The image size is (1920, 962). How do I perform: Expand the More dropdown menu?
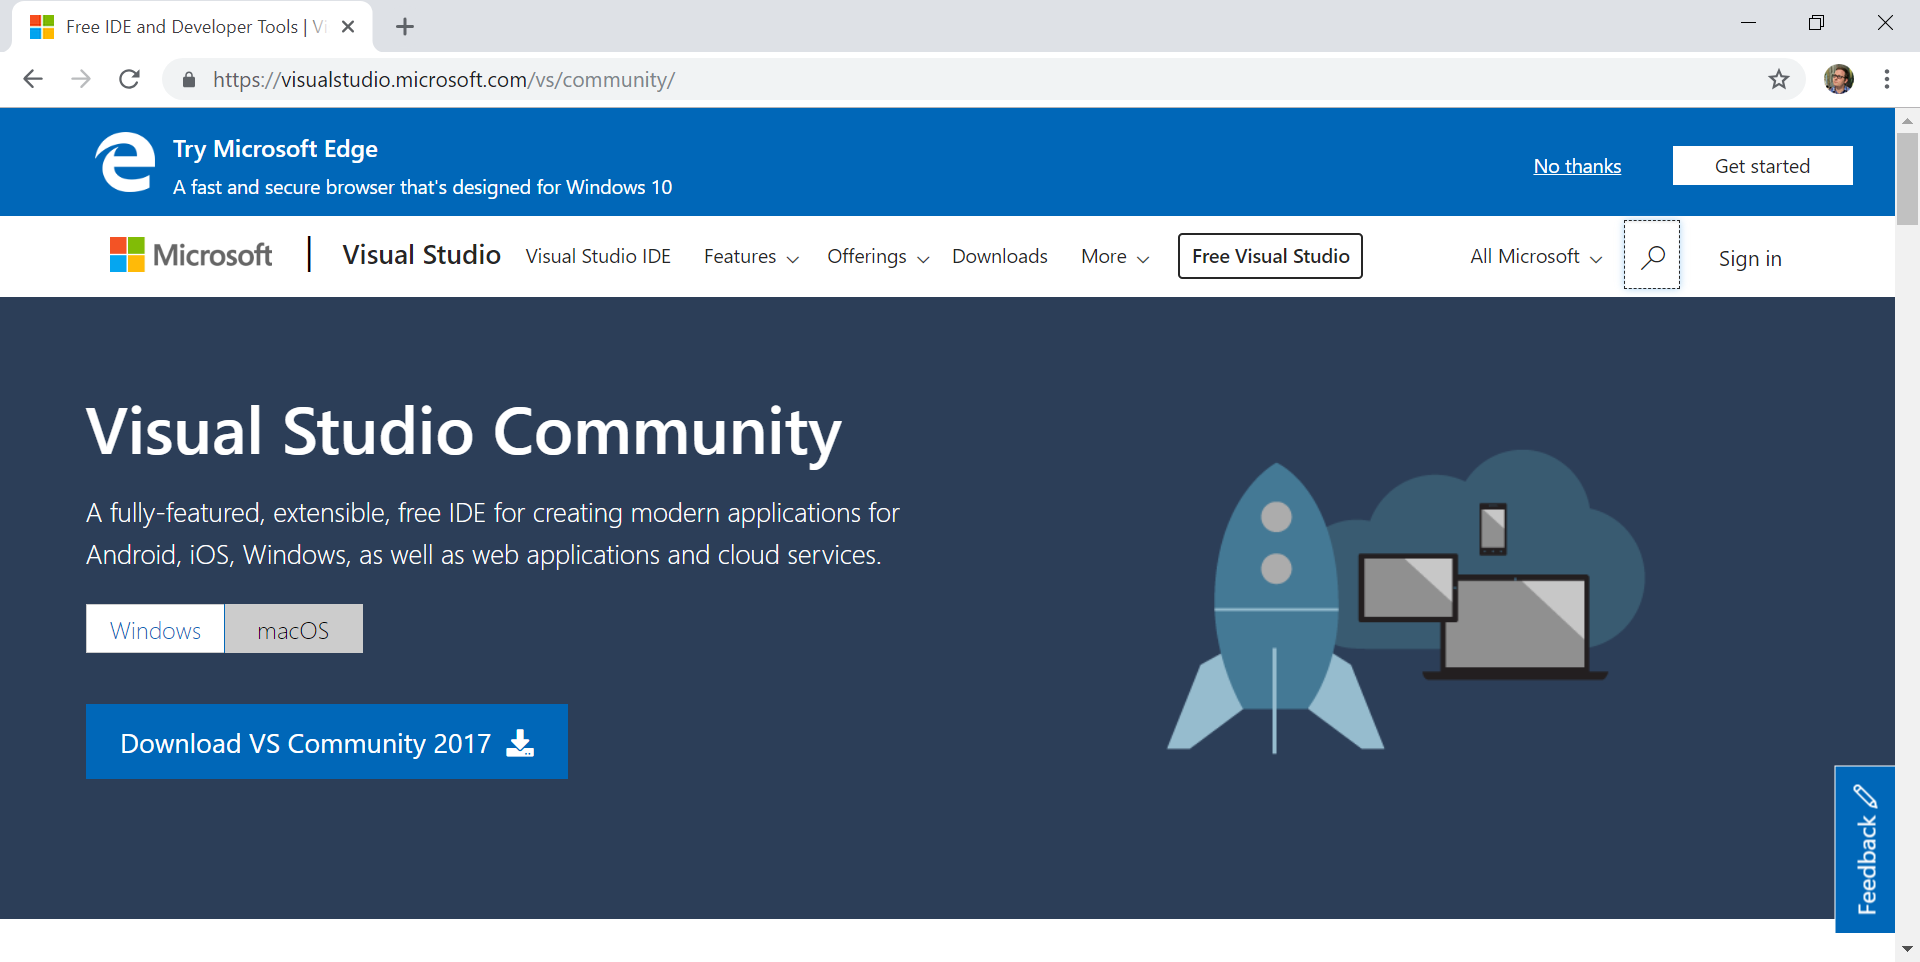click(1115, 256)
